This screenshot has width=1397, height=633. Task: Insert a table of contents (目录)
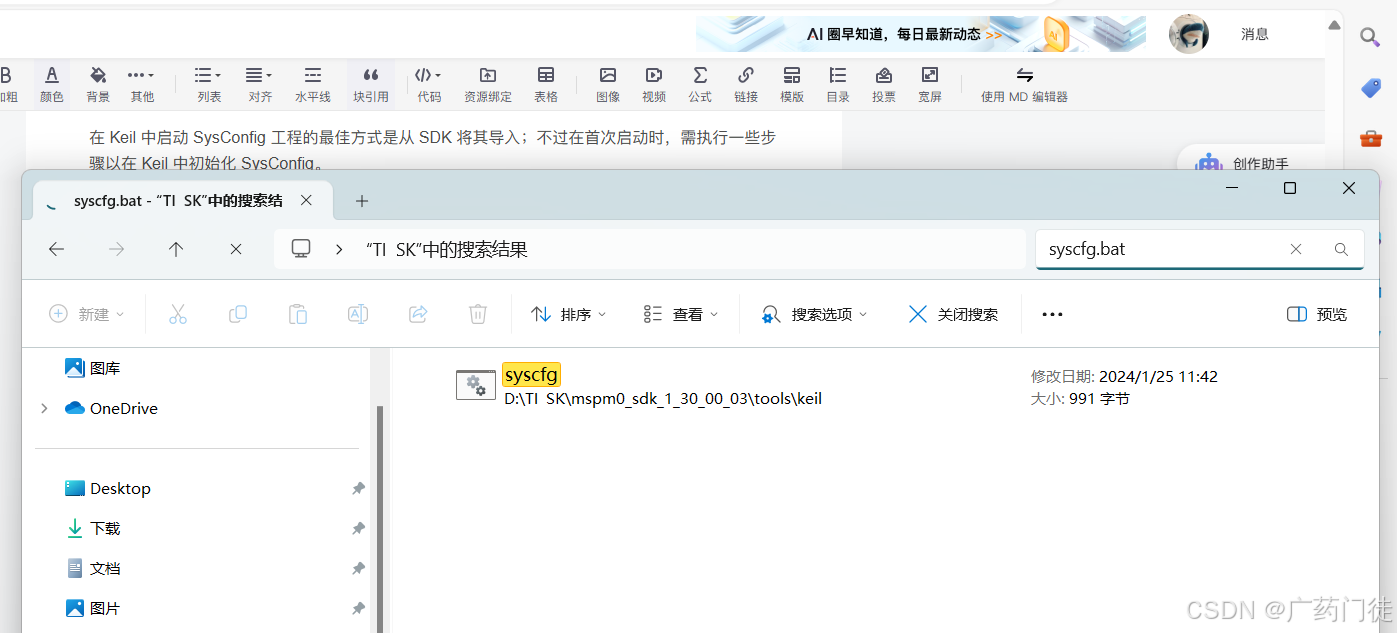[x=838, y=84]
